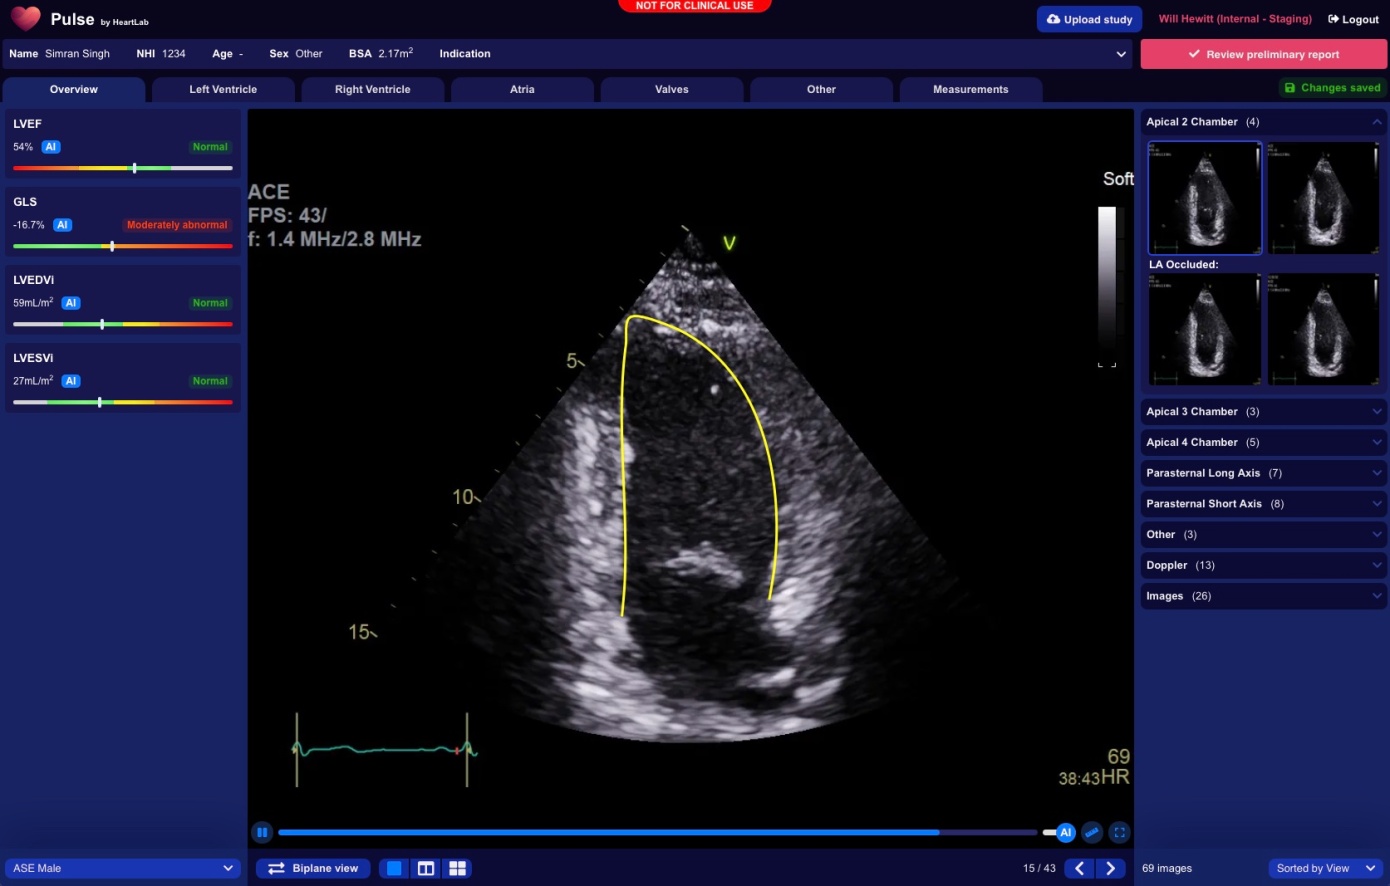Toggle Biplane view mode
Screen dimensions: 1390x886
(313, 868)
